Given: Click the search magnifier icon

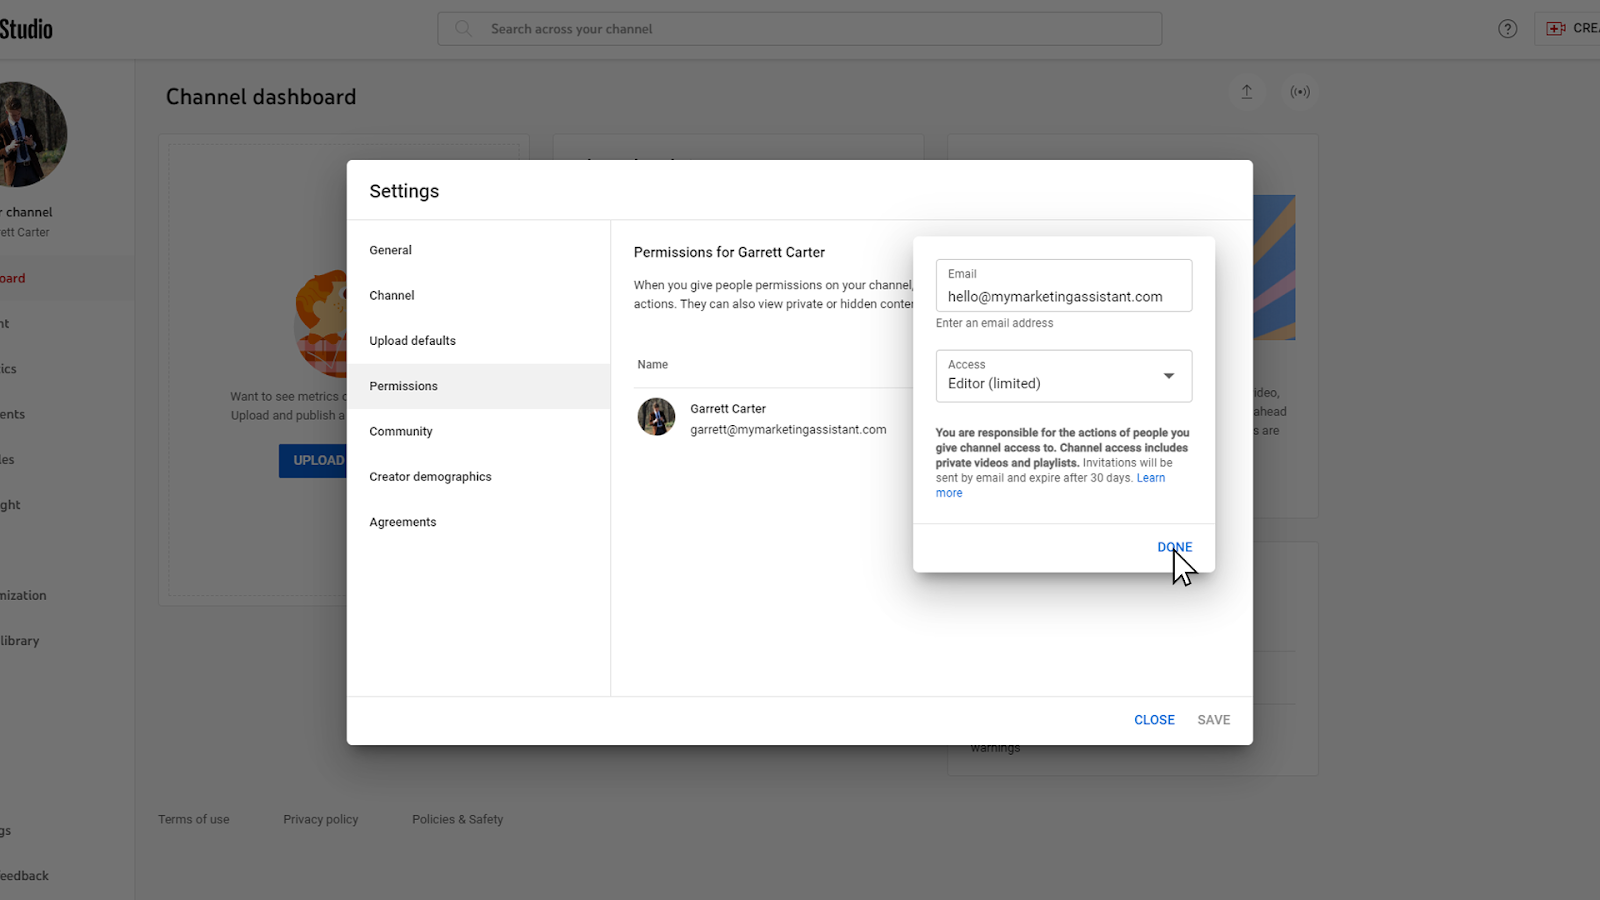Looking at the screenshot, I should click(462, 28).
